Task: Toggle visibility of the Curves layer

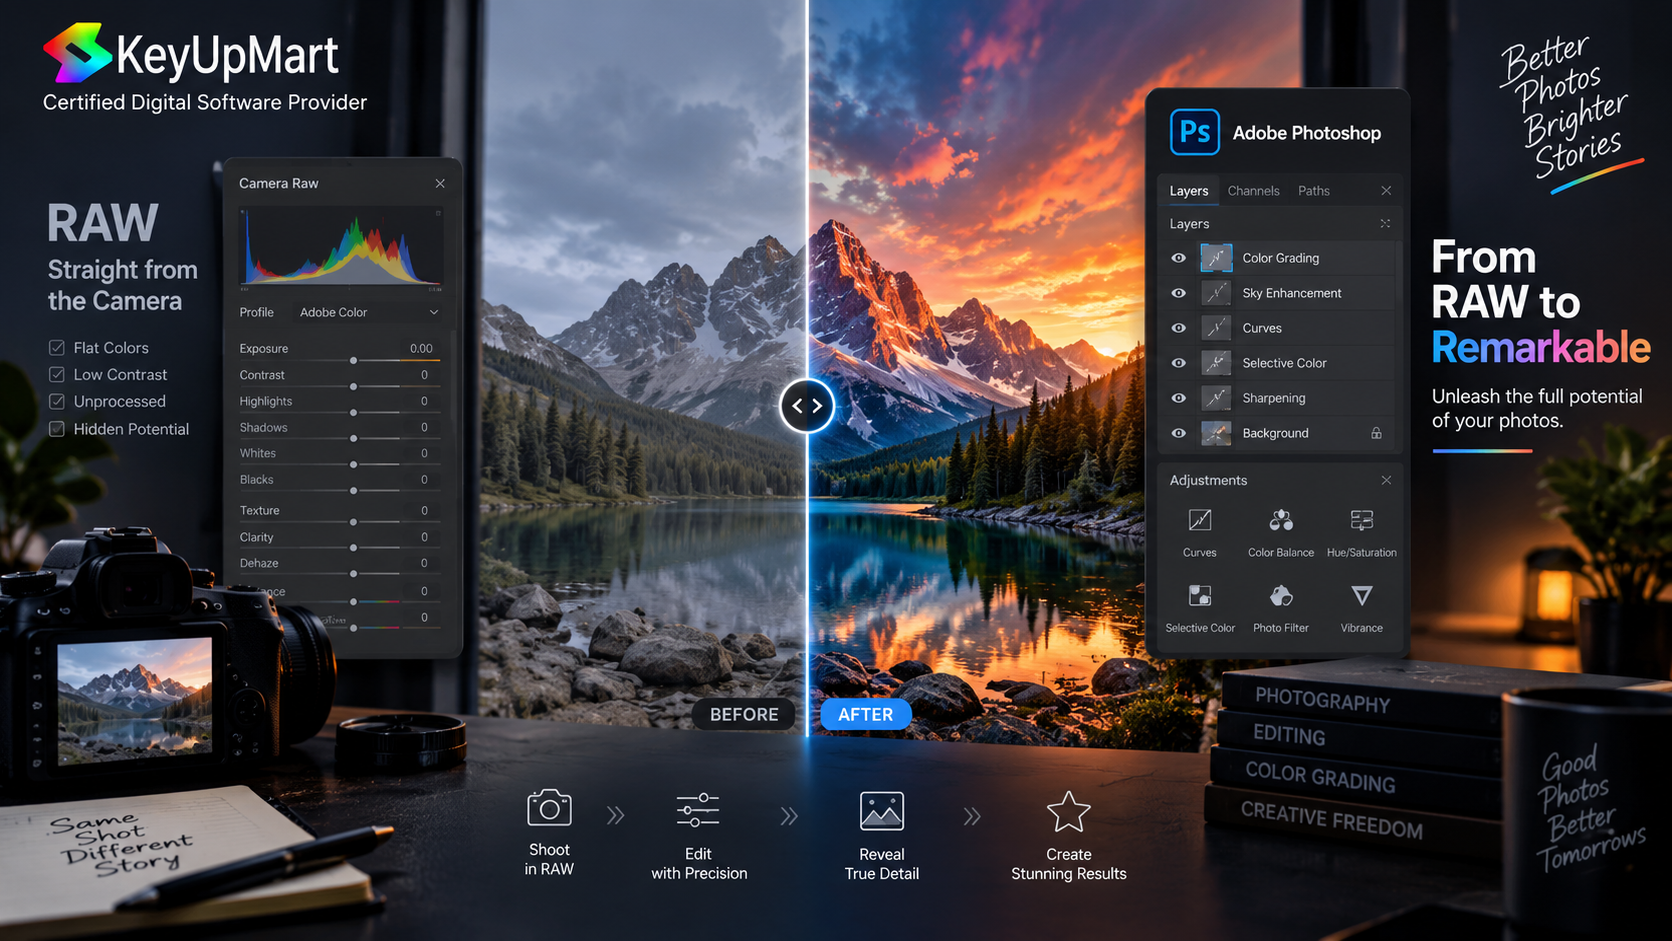Action: pyautogui.click(x=1179, y=328)
